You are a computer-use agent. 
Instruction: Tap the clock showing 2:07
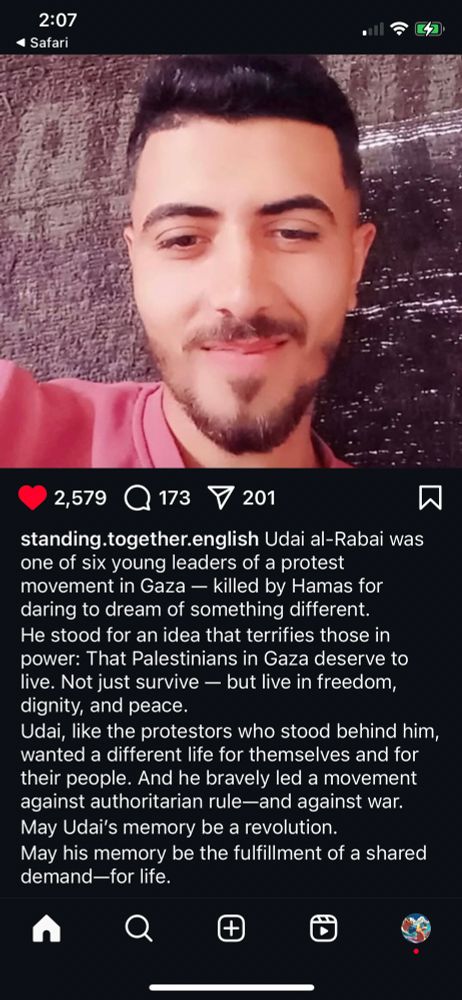tap(57, 20)
